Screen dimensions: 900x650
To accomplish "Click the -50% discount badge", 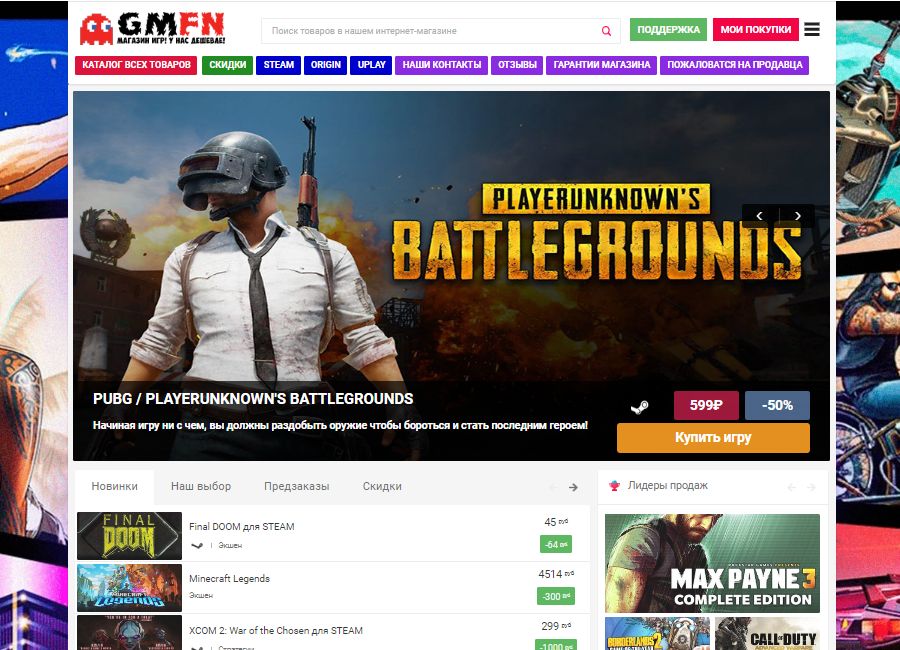I will [777, 405].
